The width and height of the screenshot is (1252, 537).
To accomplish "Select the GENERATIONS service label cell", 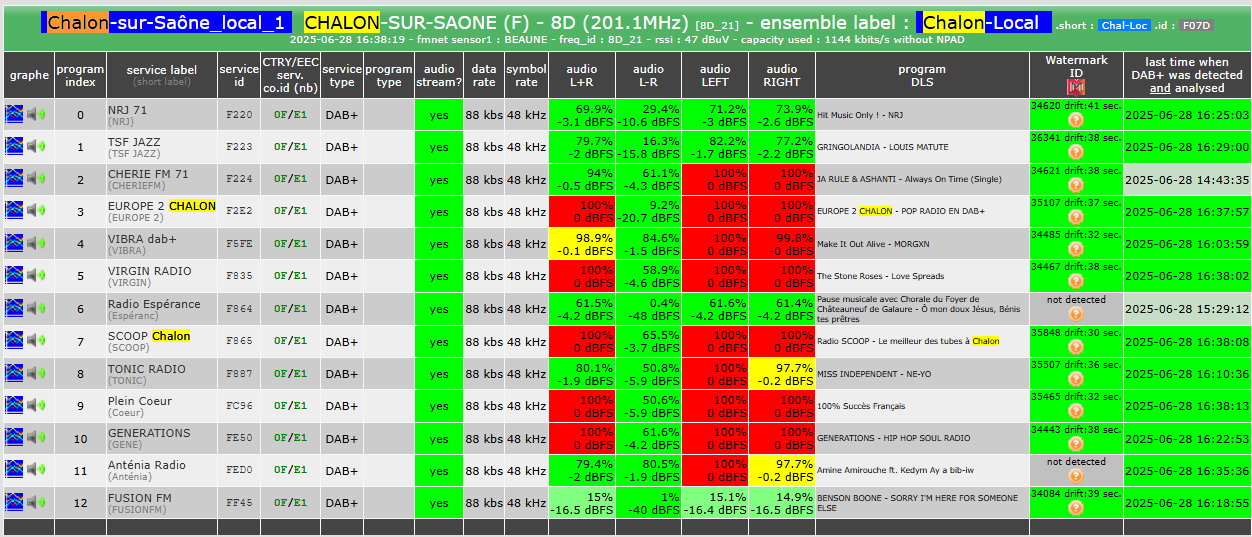I will tap(162, 438).
